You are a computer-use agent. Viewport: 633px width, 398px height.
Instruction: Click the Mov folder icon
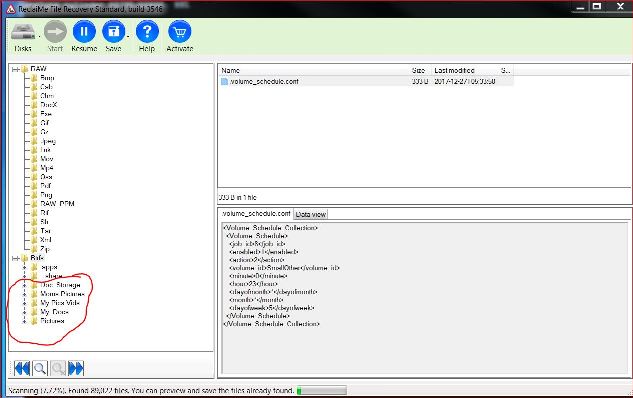[x=34, y=159]
